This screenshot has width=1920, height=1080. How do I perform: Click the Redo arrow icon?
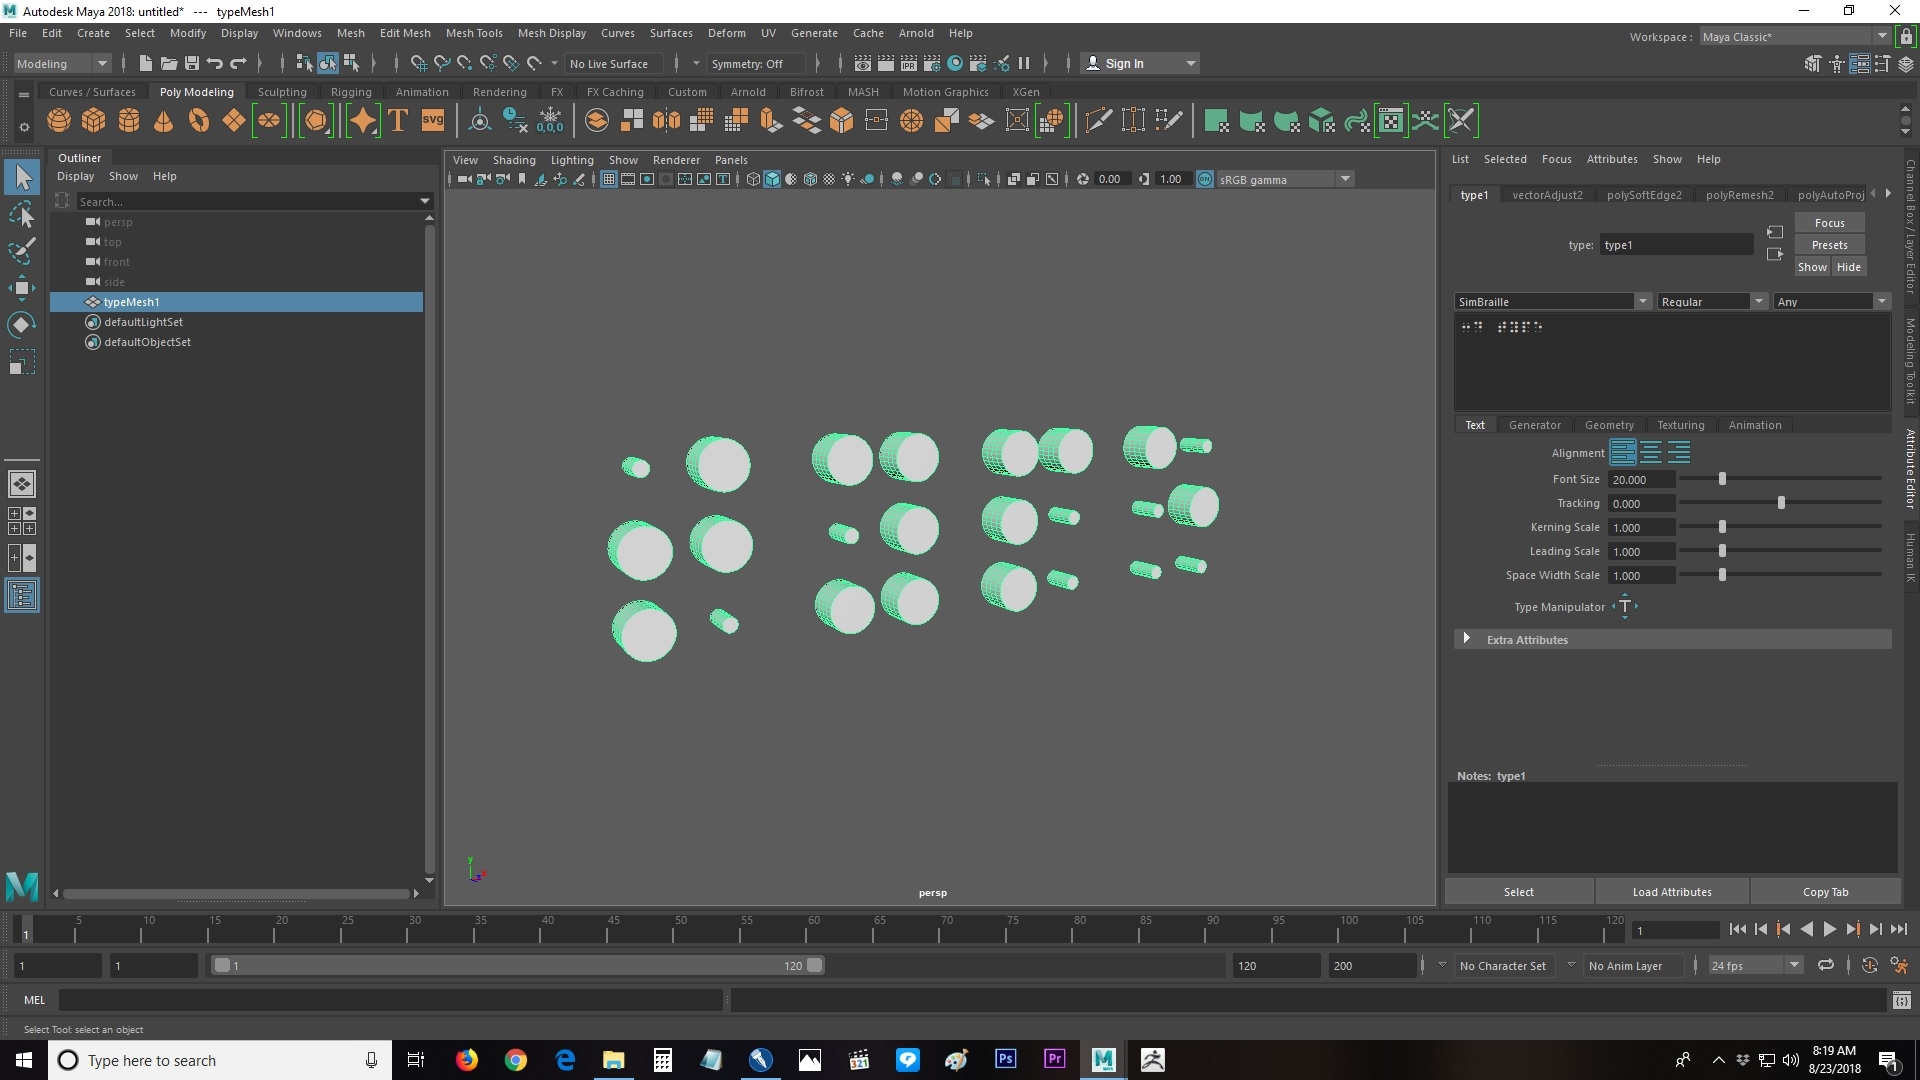(x=238, y=63)
